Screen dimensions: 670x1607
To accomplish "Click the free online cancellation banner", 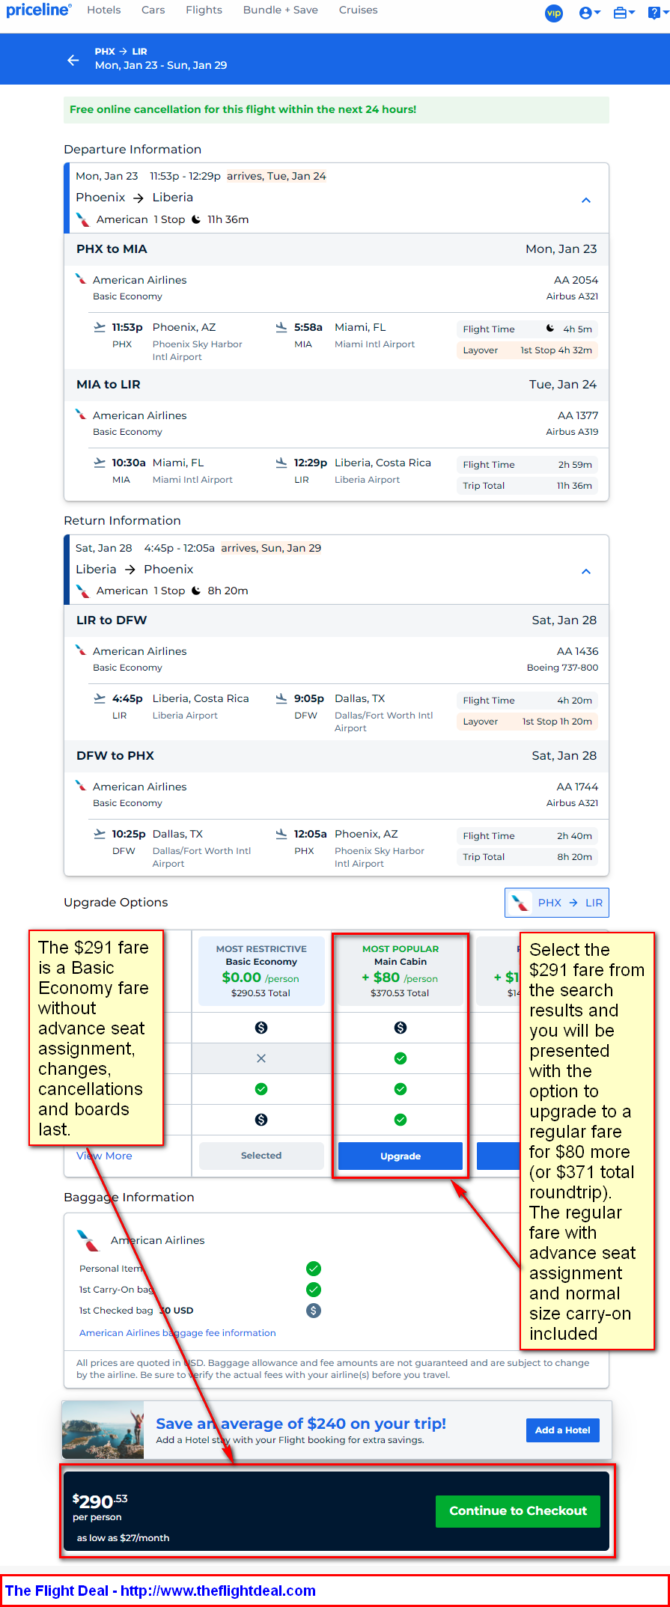I will 336,109.
